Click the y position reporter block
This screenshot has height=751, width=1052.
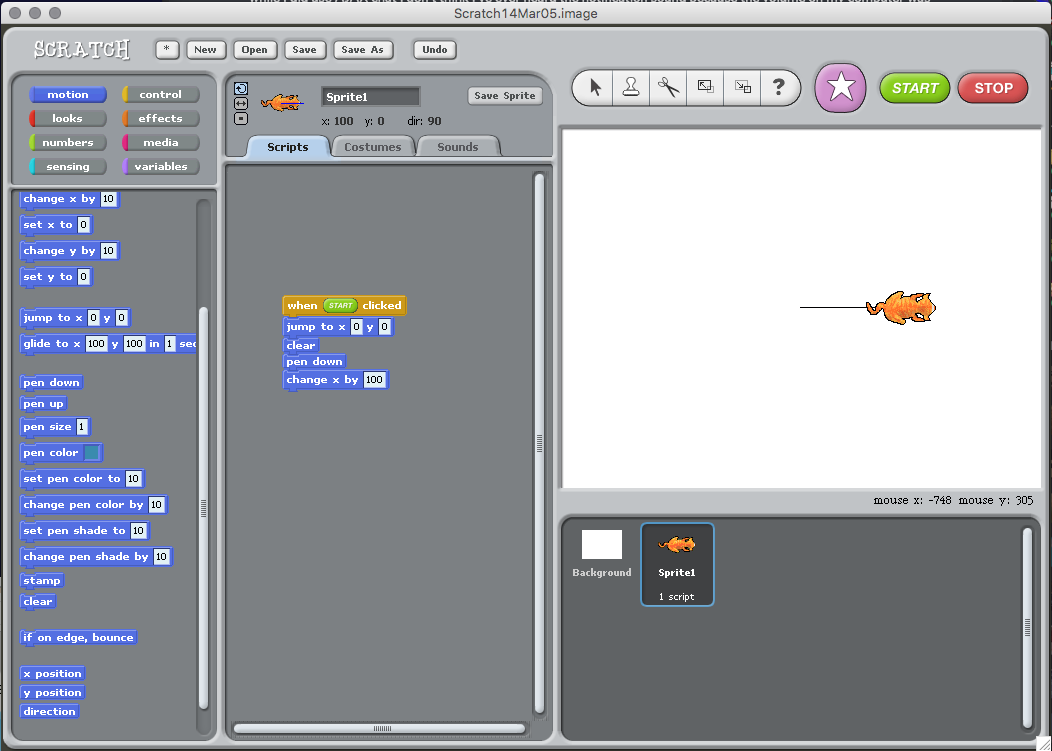tap(53, 693)
